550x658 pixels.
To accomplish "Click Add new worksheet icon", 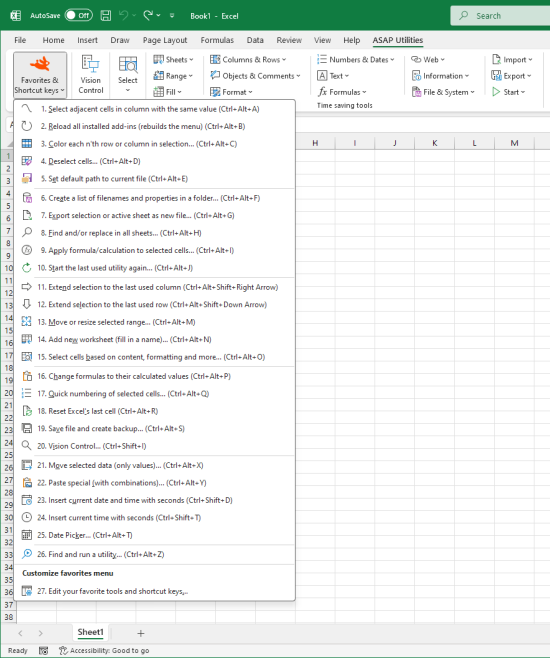I will pyautogui.click(x=26, y=339).
